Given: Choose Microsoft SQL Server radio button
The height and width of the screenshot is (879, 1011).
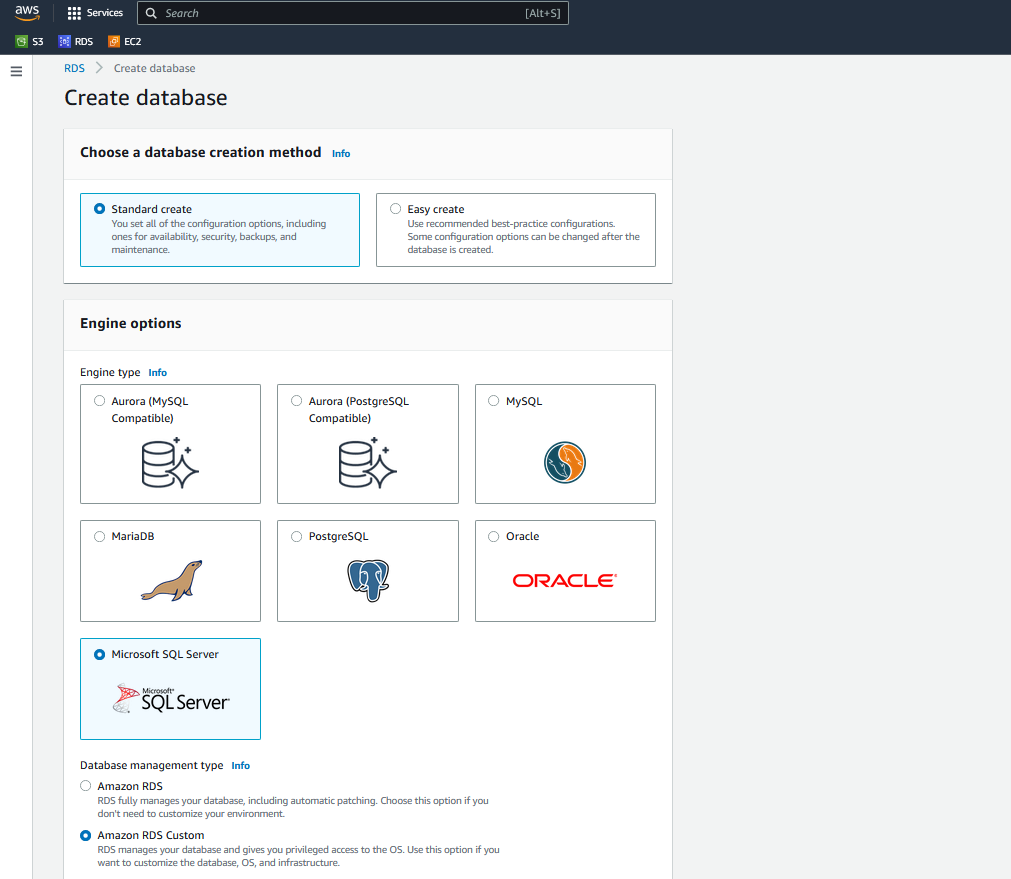Looking at the screenshot, I should [x=99, y=654].
